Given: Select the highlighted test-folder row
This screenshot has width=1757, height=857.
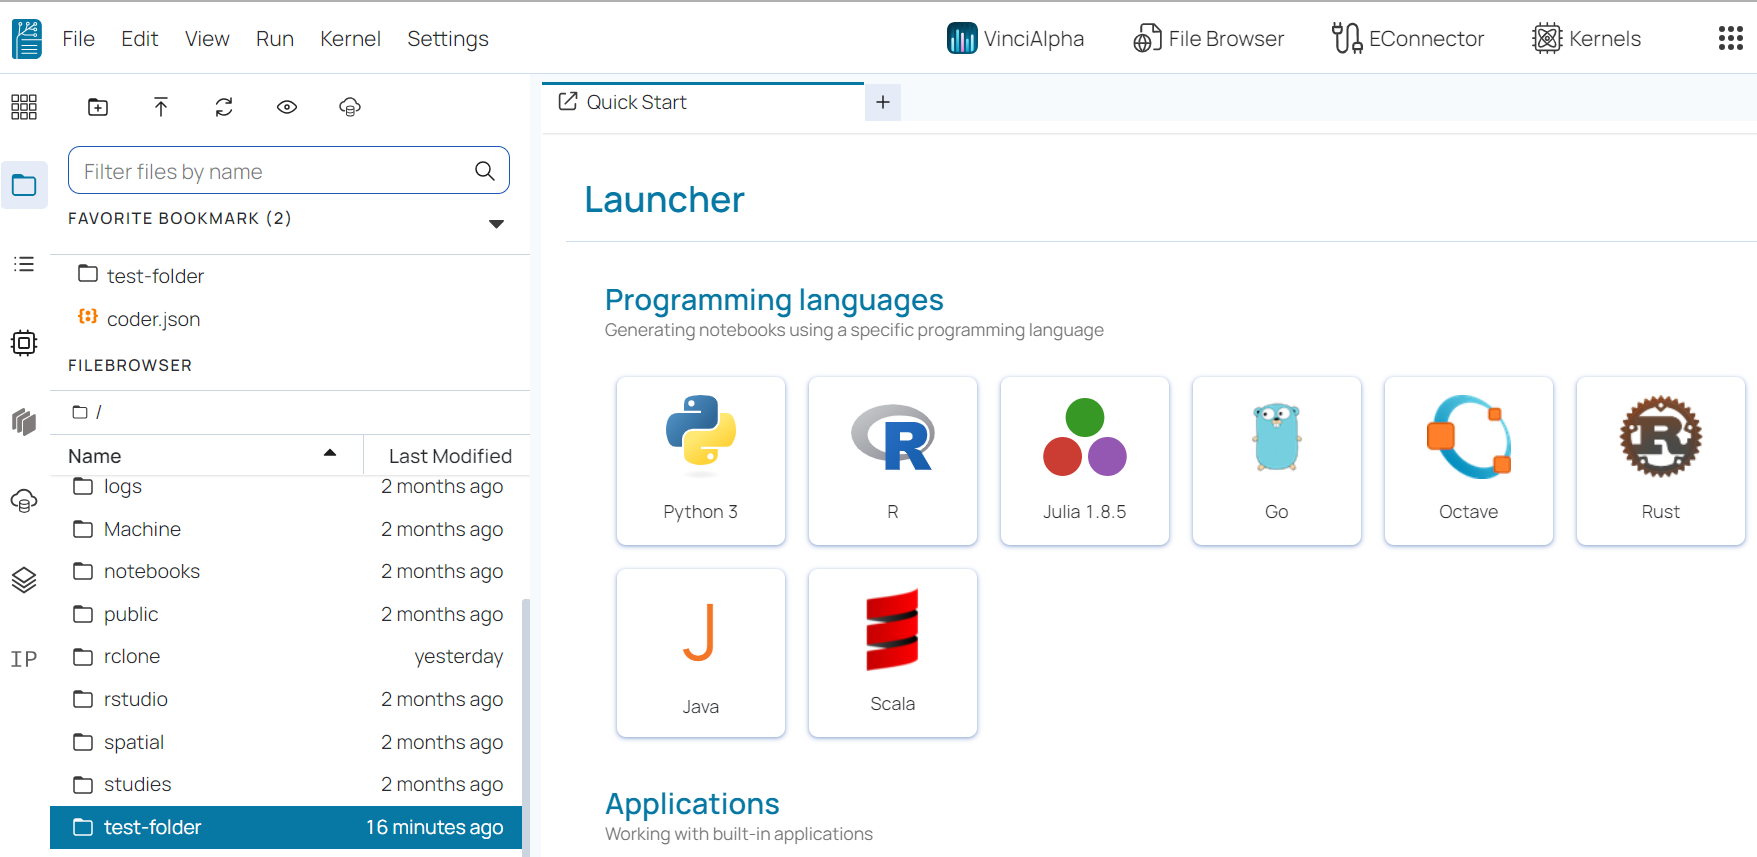Looking at the screenshot, I should (x=286, y=827).
